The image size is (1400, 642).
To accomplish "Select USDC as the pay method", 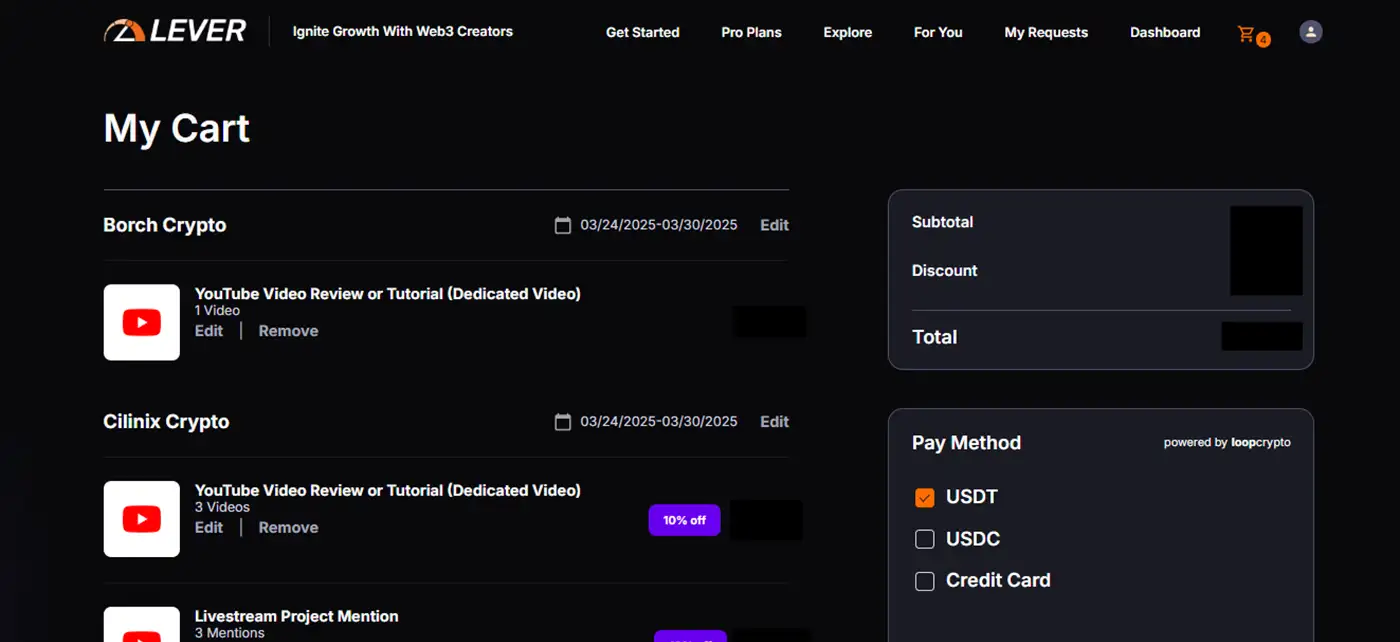I will (925, 539).
